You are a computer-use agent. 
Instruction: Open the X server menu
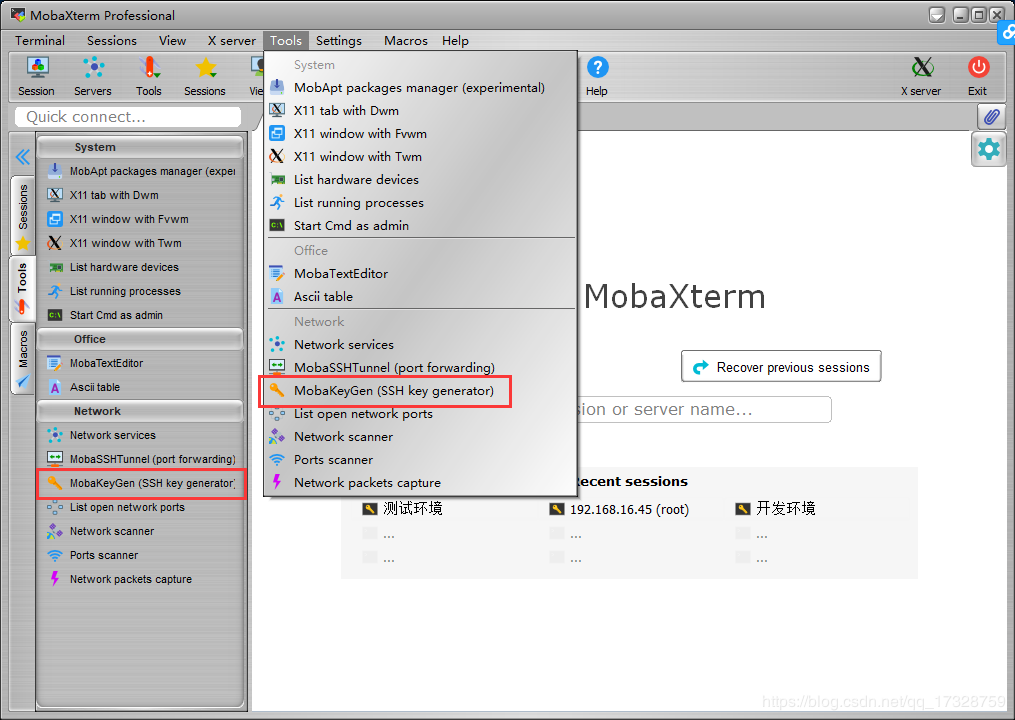click(232, 41)
